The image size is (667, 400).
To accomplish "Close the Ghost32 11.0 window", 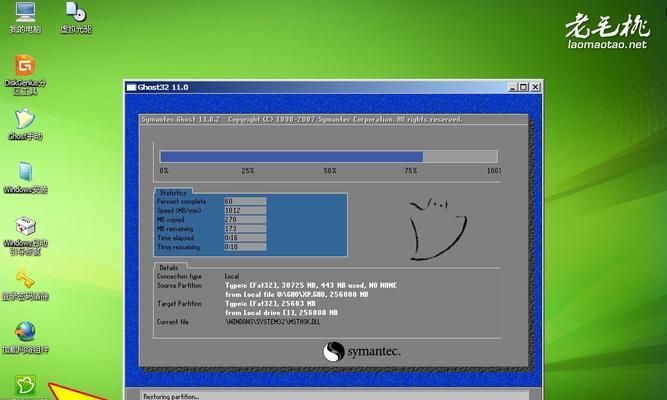I will coord(535,87).
